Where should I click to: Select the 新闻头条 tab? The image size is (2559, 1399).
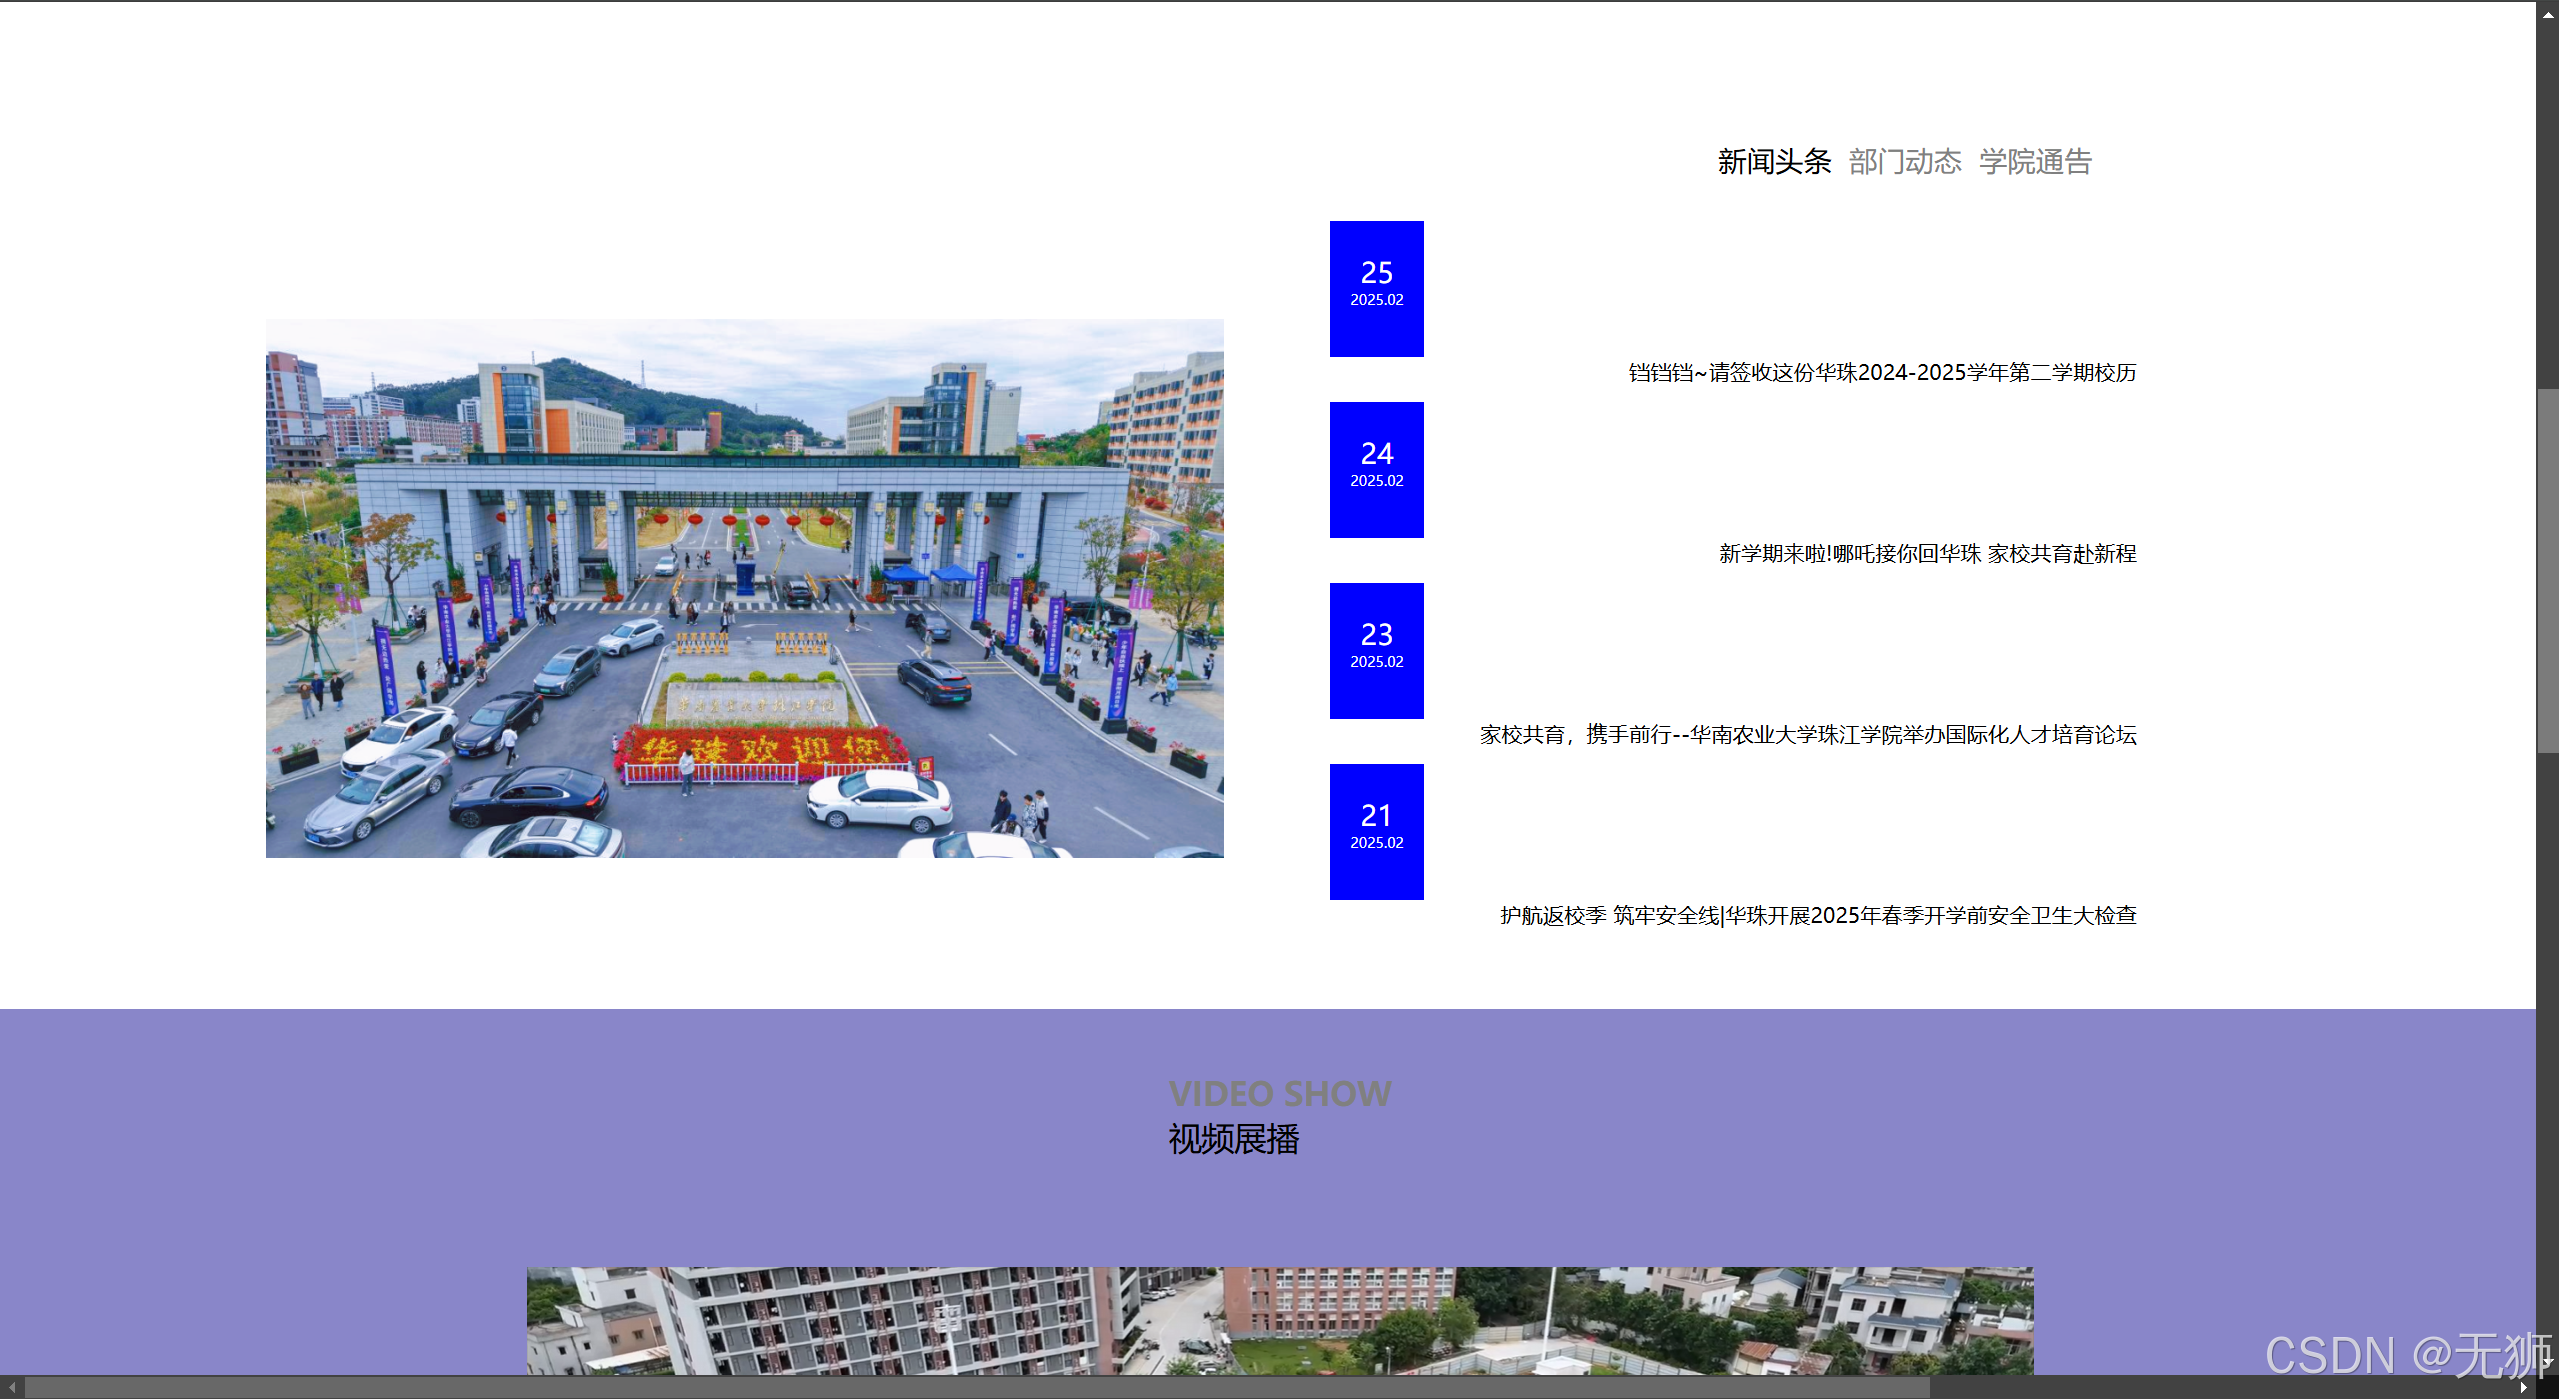point(1774,161)
